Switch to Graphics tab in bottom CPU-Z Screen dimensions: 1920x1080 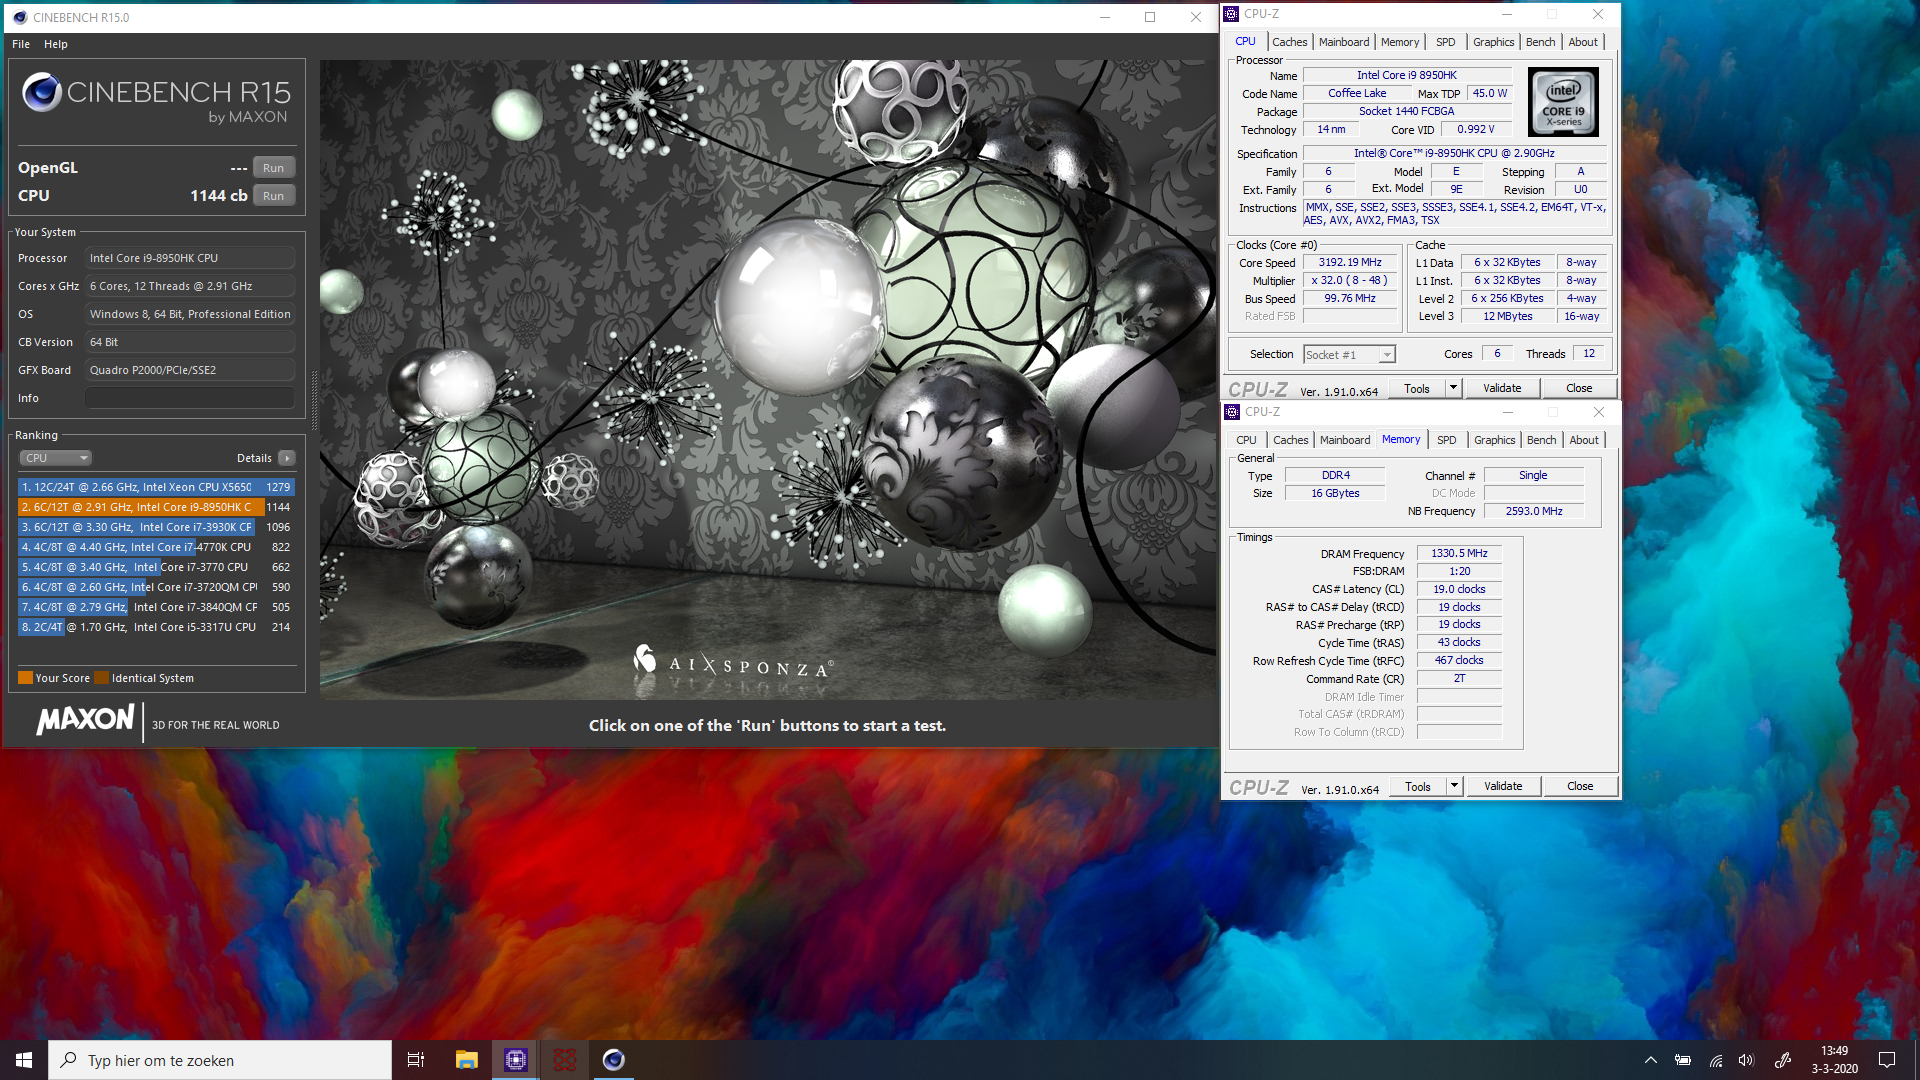(x=1495, y=440)
